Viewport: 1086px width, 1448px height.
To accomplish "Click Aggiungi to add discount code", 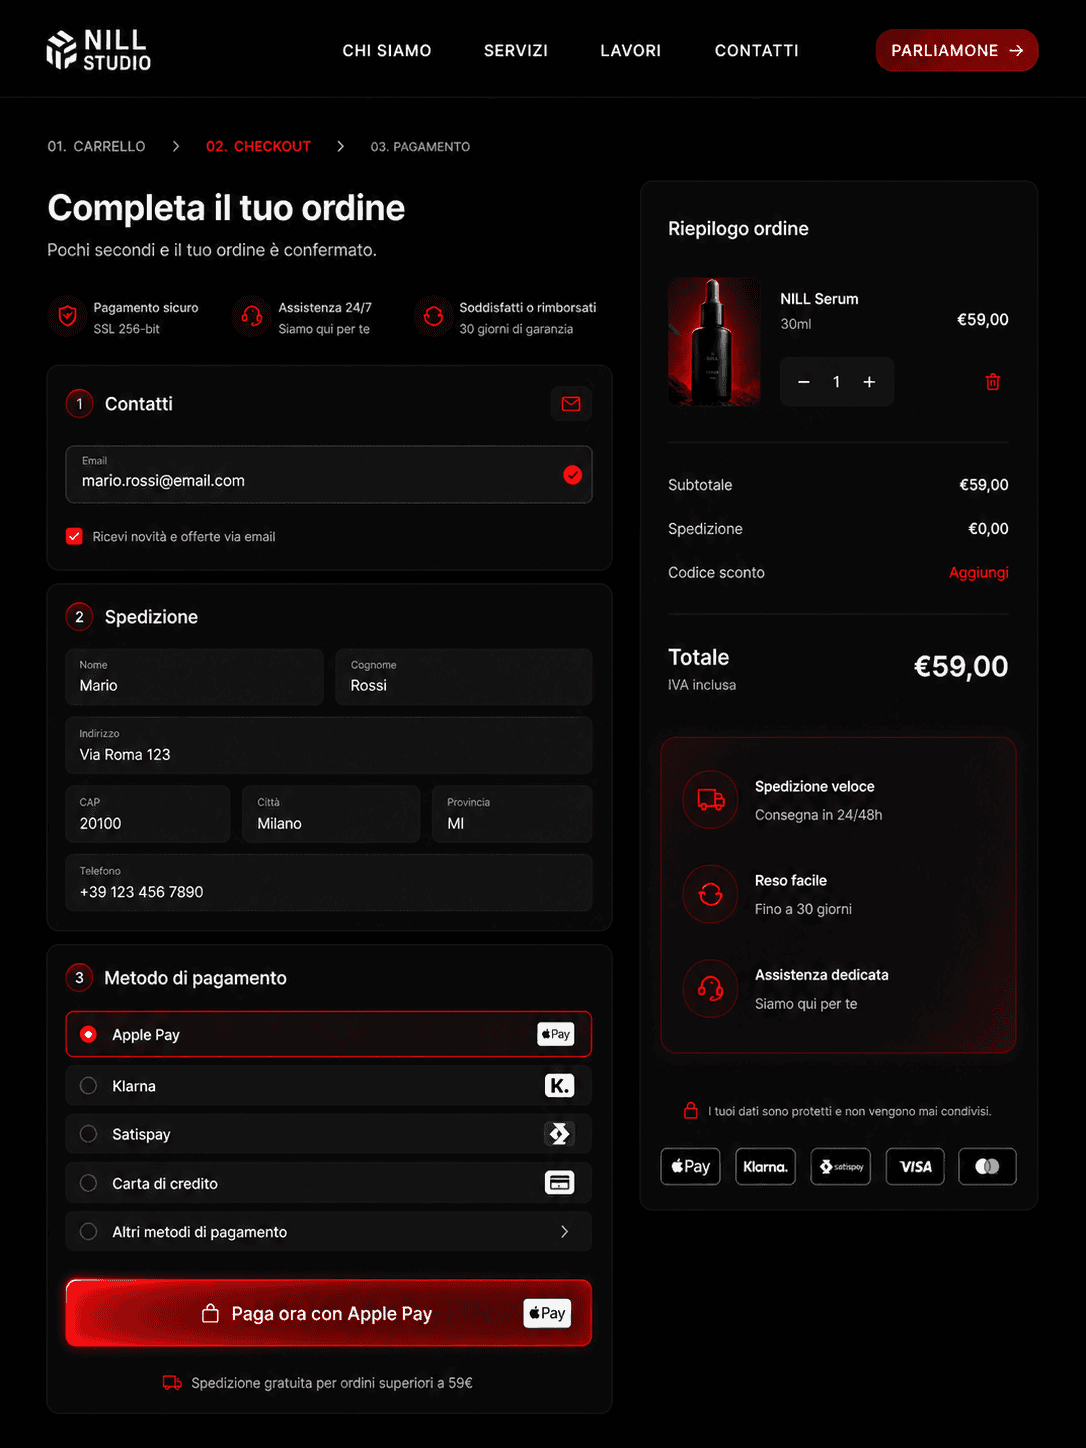I will click(x=979, y=573).
